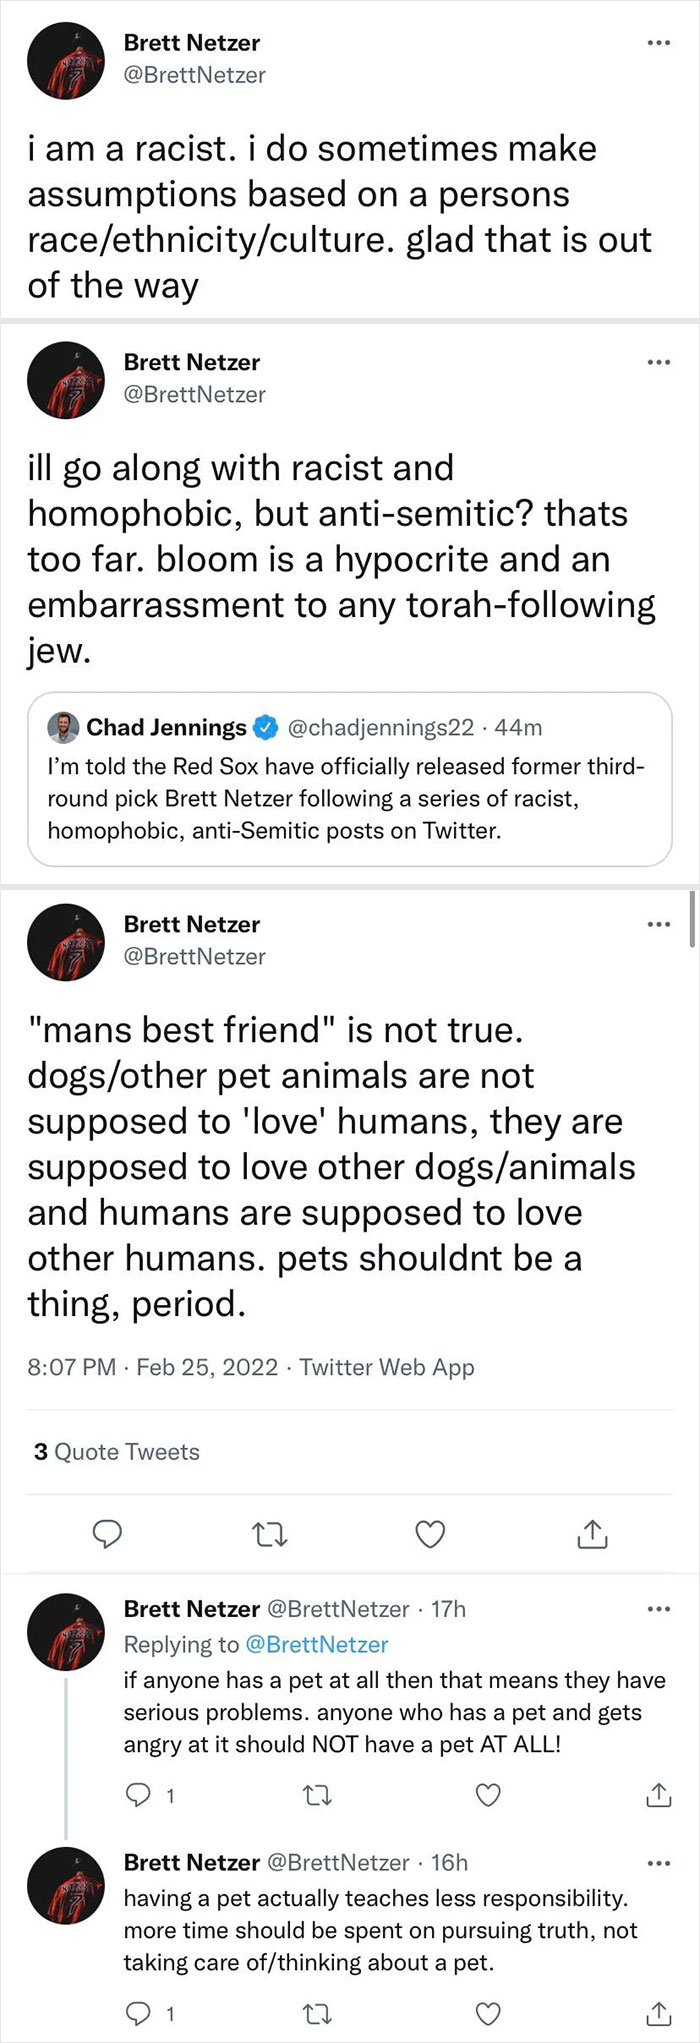Click the reply icon under the pets tweet
700x2043 pixels.
(x=107, y=1533)
